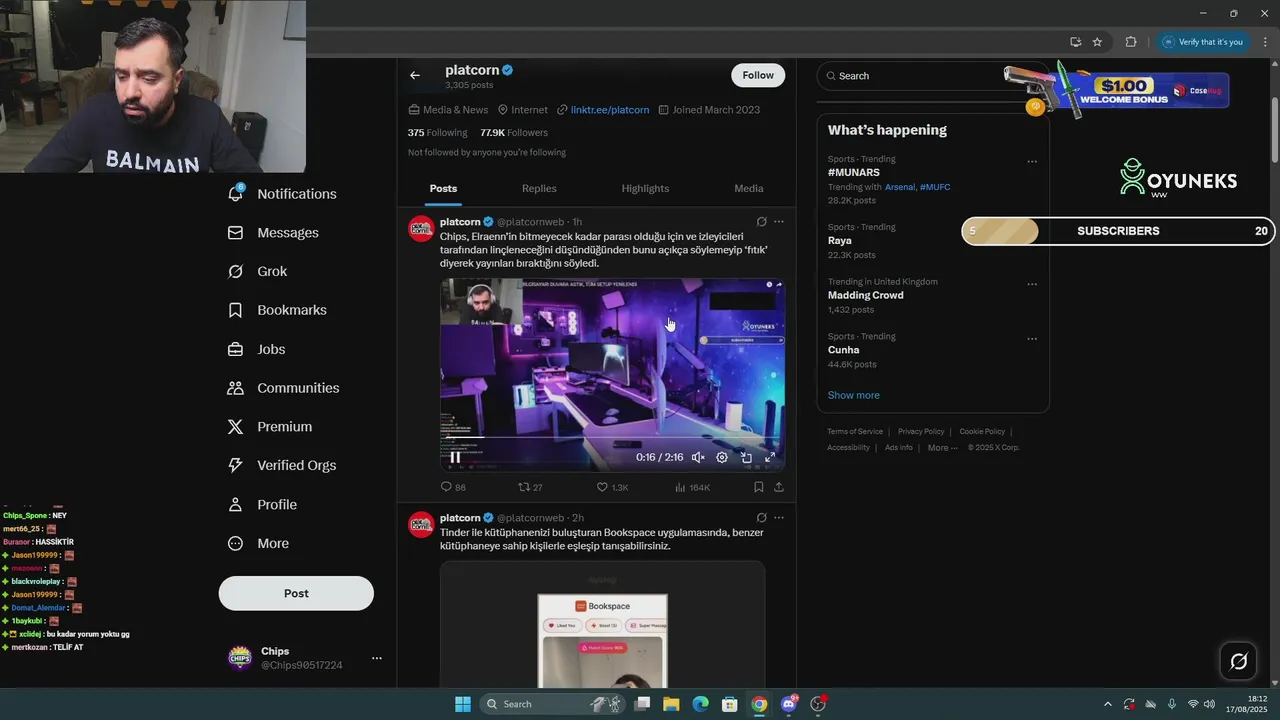Expand the video to fullscreen
Image resolution: width=1280 pixels, height=720 pixels.
click(770, 457)
